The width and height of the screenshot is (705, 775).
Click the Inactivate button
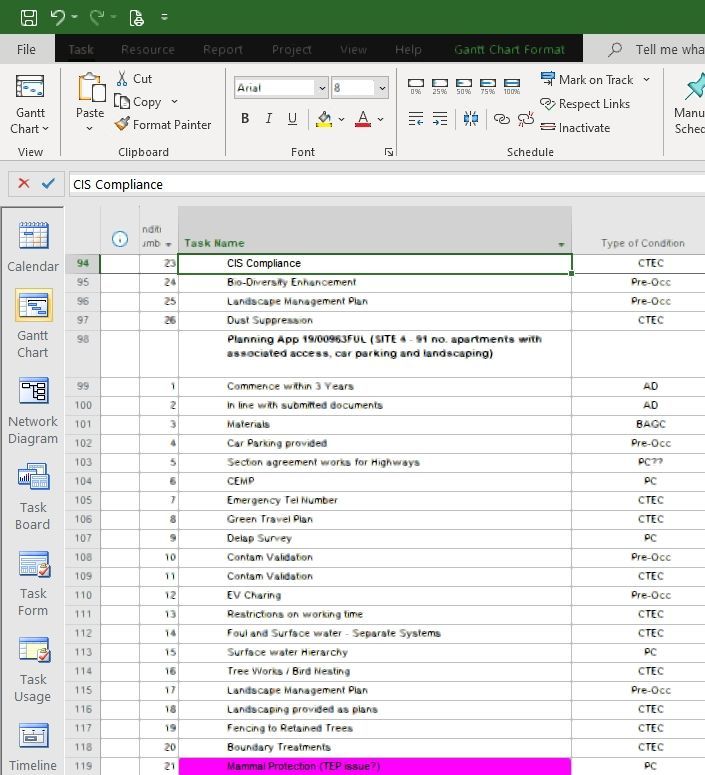click(575, 128)
